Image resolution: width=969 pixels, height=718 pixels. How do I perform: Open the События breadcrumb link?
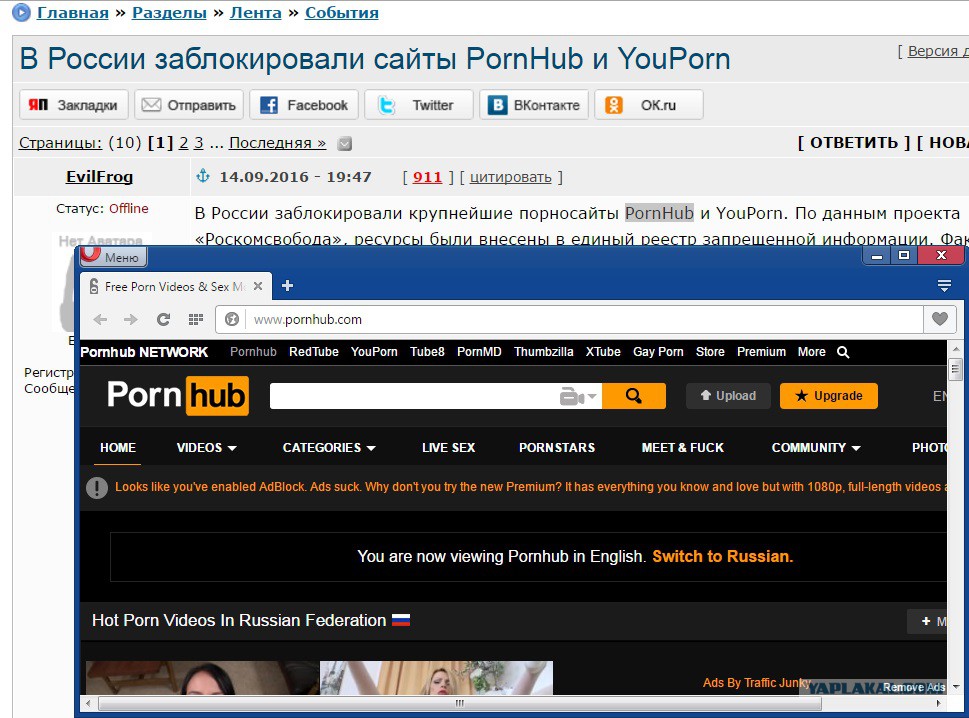(x=342, y=12)
